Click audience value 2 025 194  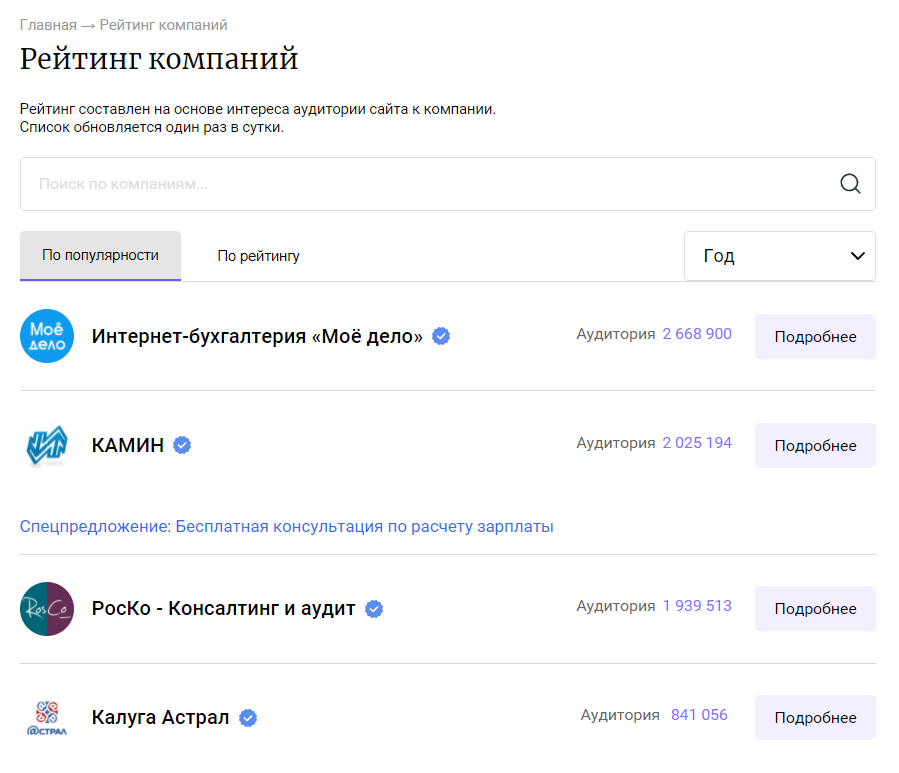tap(697, 443)
